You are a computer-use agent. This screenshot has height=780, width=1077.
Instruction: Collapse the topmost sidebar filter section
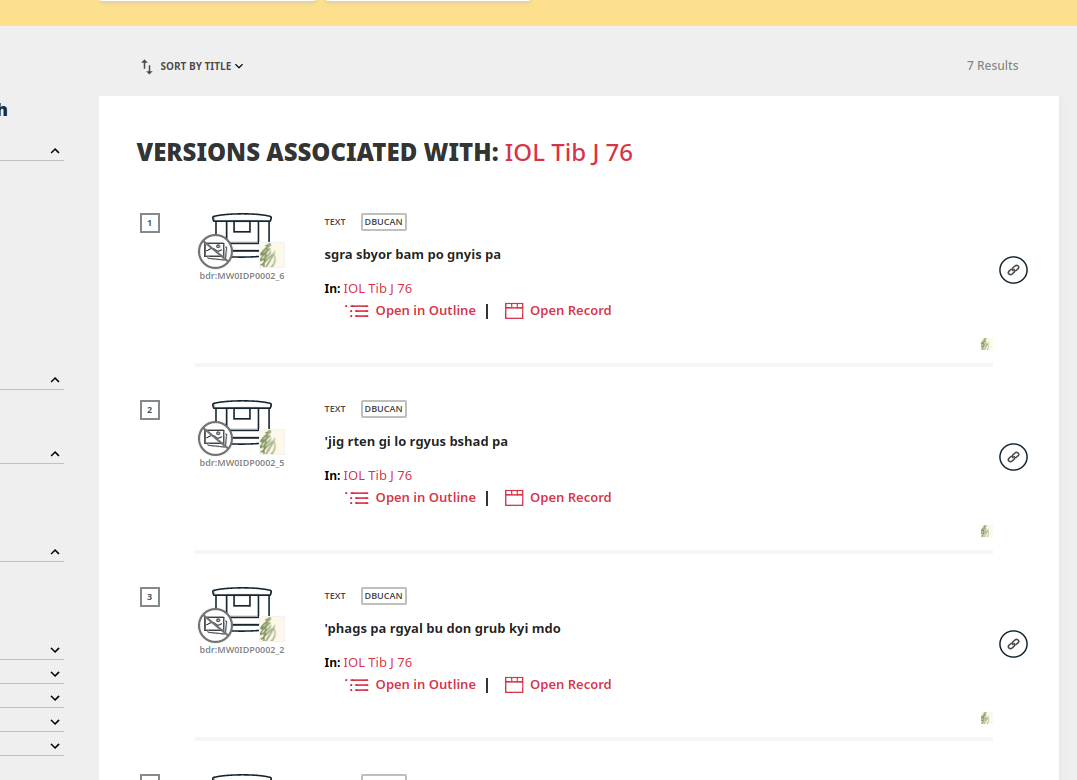point(55,148)
